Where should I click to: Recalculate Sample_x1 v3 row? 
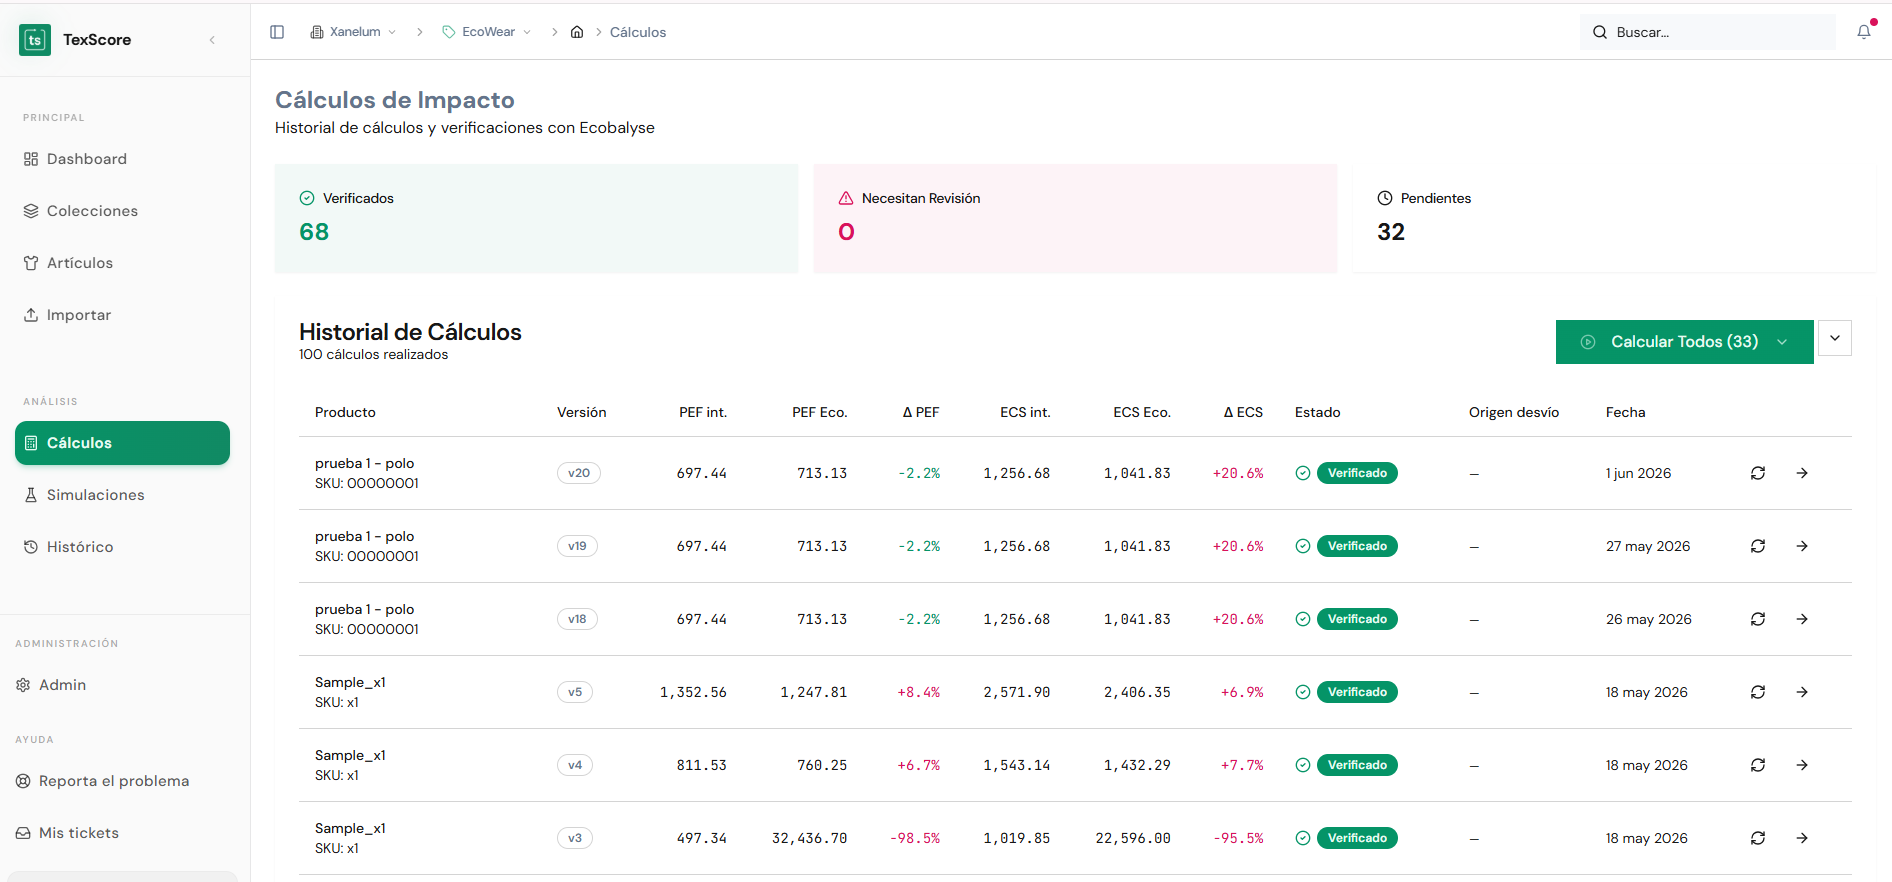(1758, 838)
